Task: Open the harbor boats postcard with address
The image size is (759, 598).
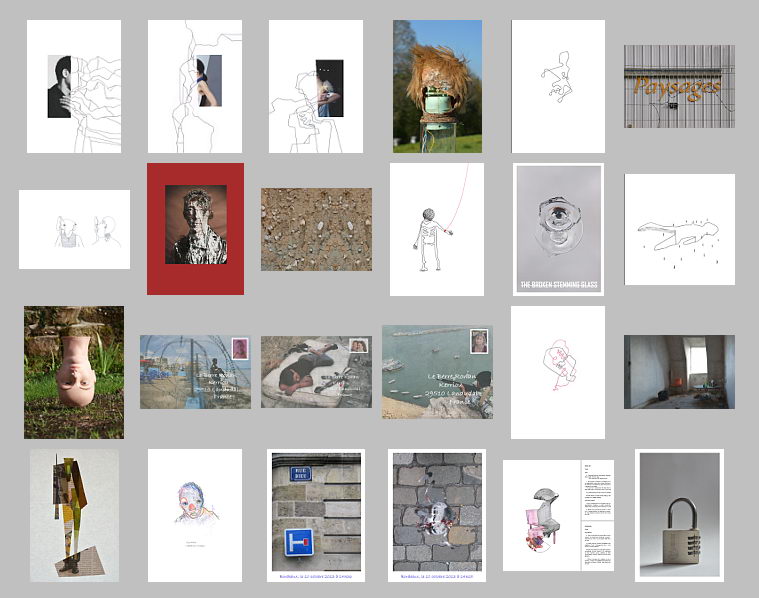Action: [x=438, y=372]
